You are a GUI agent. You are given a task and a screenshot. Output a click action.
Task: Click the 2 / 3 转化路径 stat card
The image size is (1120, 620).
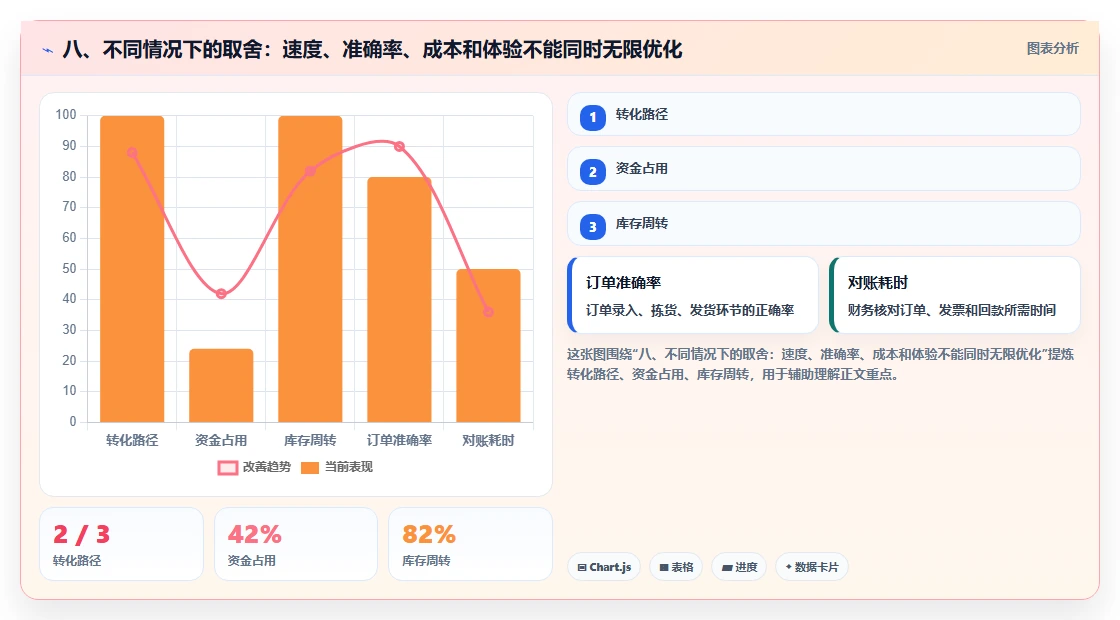point(121,544)
